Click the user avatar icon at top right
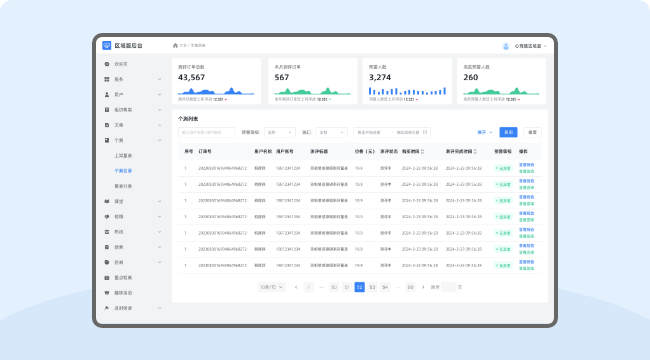The image size is (650, 360). click(506, 46)
